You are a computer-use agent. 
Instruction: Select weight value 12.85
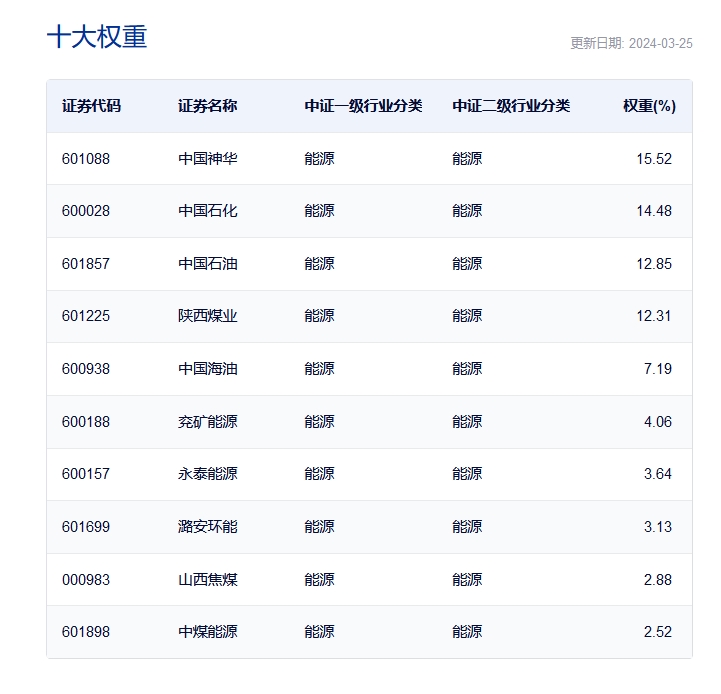coord(654,264)
